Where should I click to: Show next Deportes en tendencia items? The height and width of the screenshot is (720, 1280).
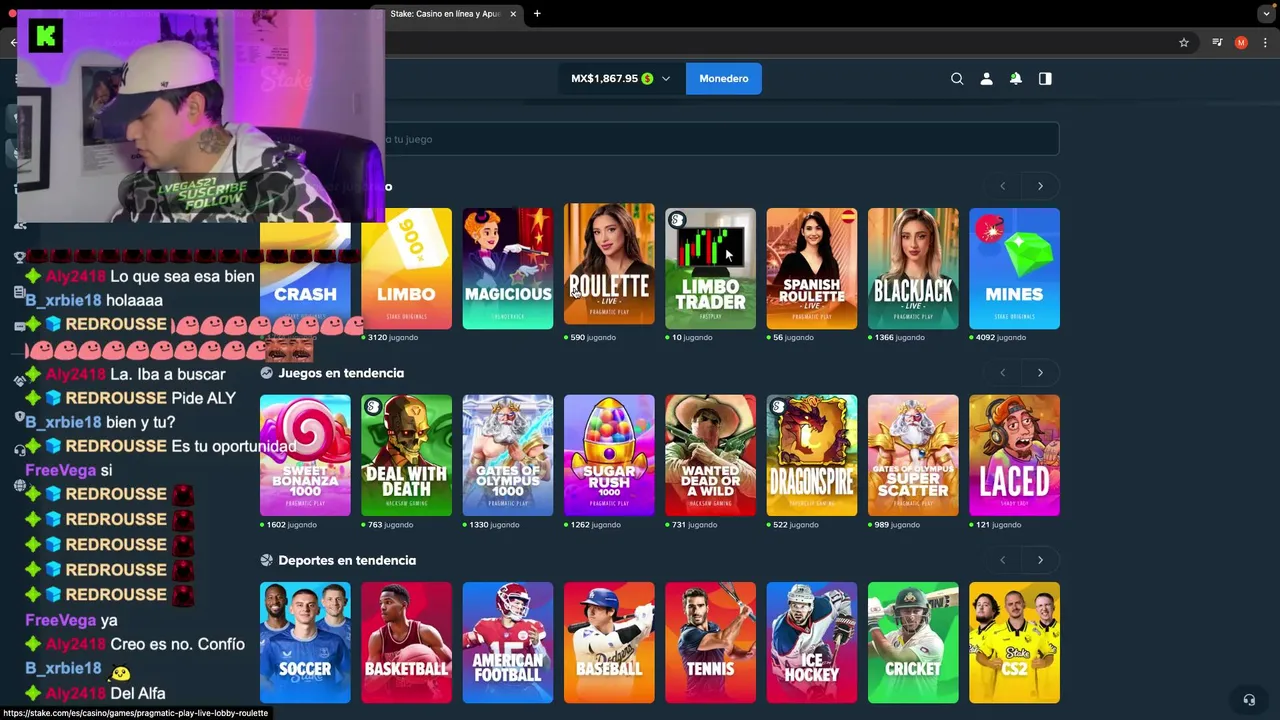[x=1040, y=560]
